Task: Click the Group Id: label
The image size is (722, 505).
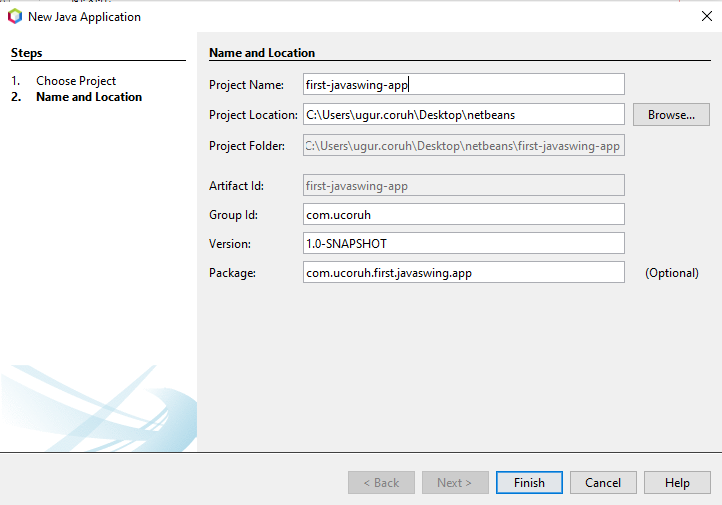Action: click(x=233, y=215)
